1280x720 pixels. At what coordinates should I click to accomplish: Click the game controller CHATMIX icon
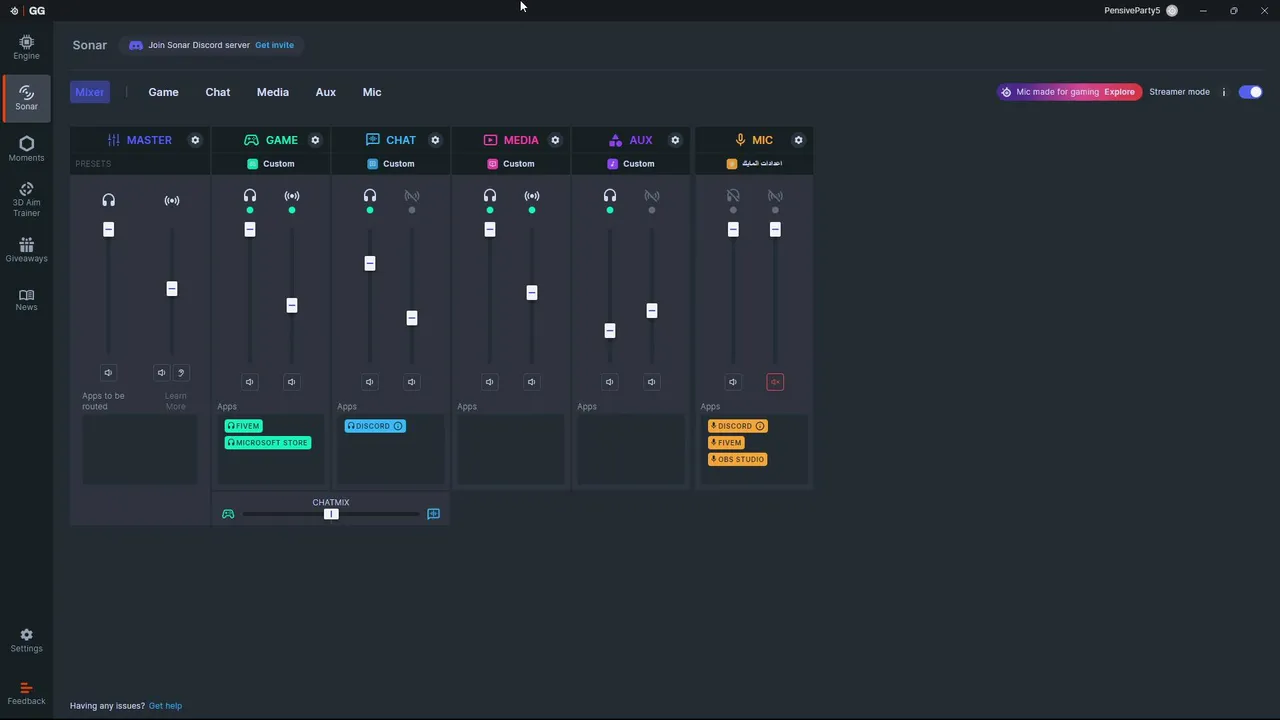point(228,514)
